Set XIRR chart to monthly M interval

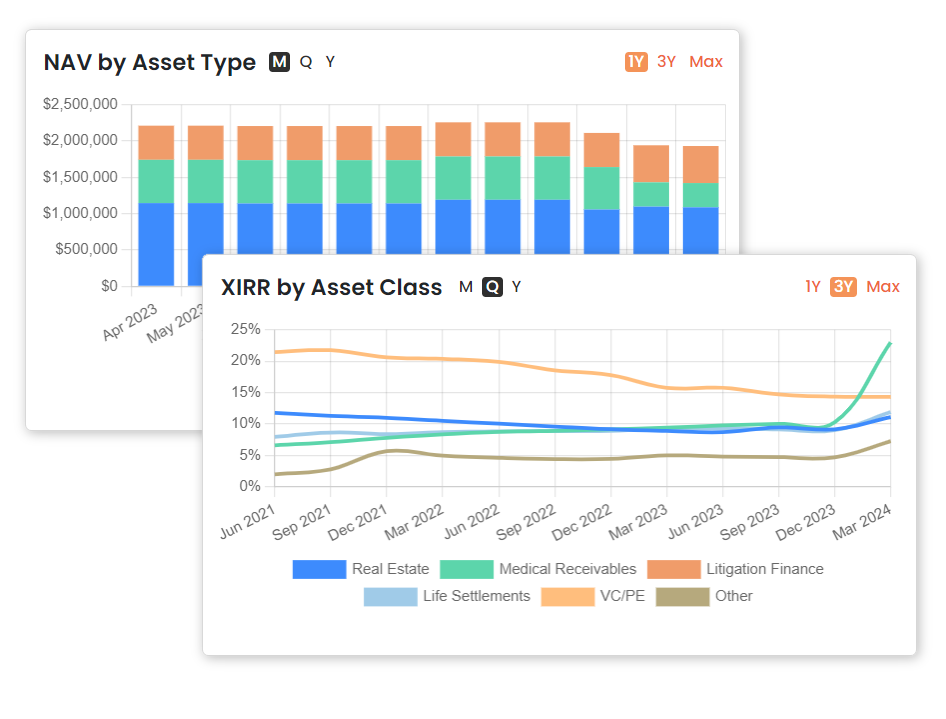pos(466,287)
